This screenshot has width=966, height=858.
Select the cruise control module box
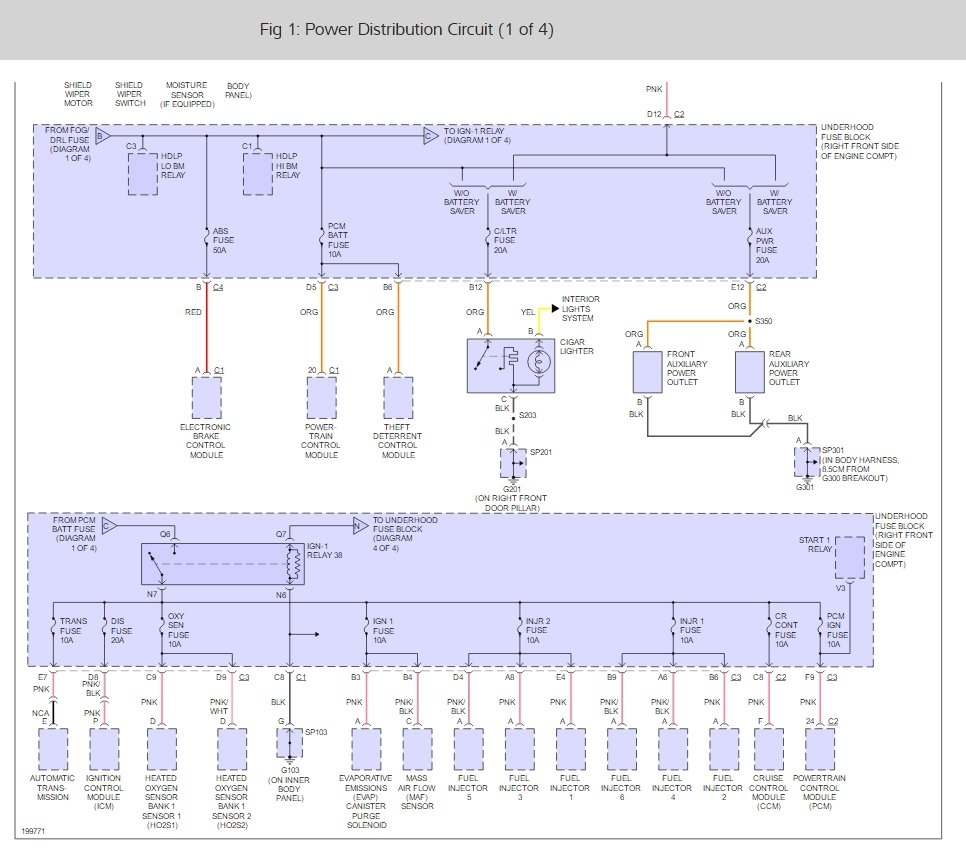pos(769,749)
